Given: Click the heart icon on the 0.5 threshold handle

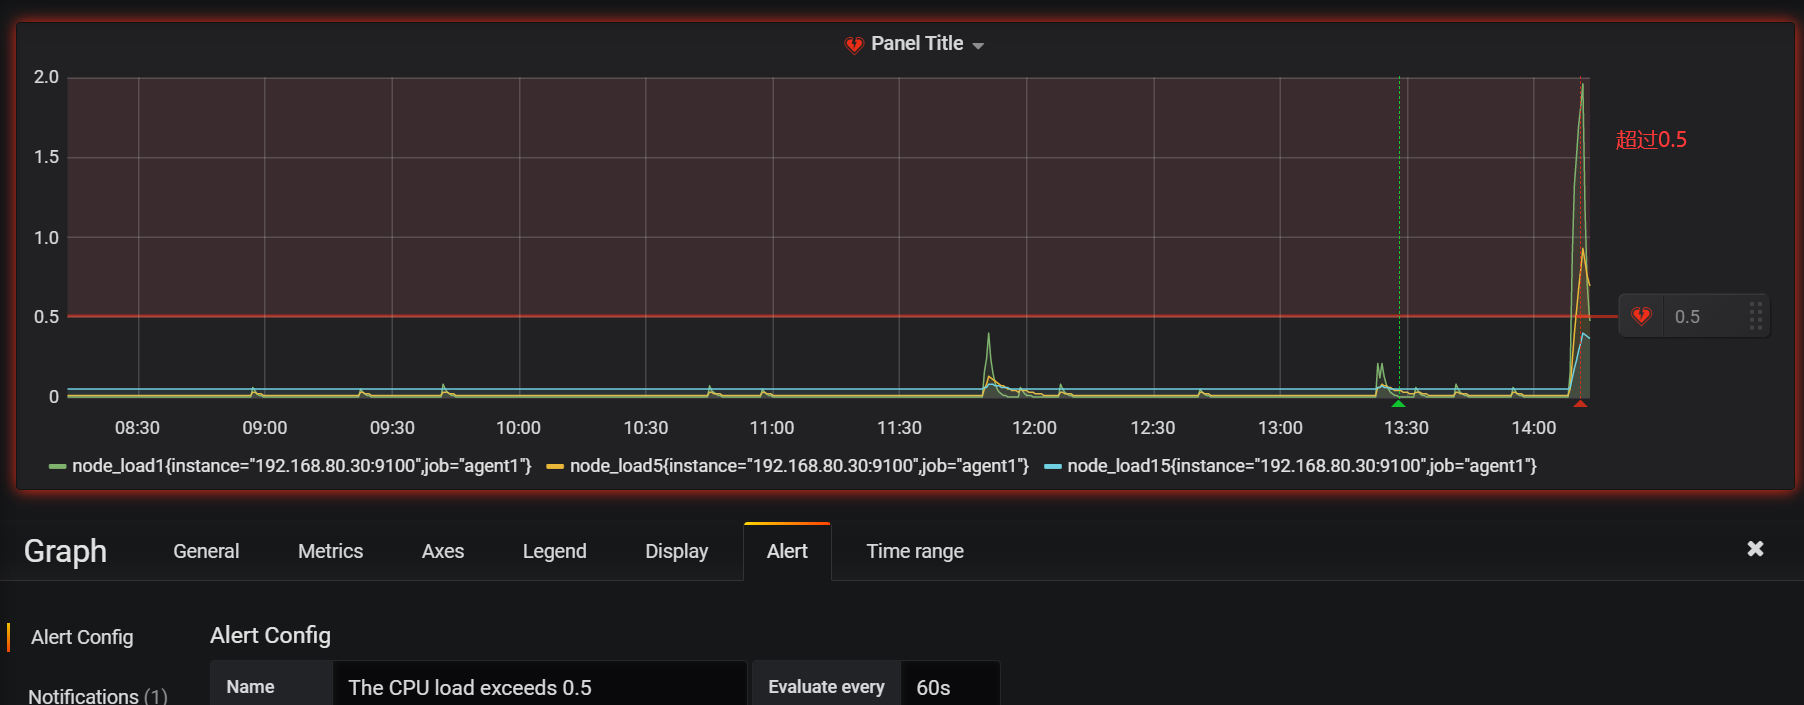Looking at the screenshot, I should [1641, 316].
